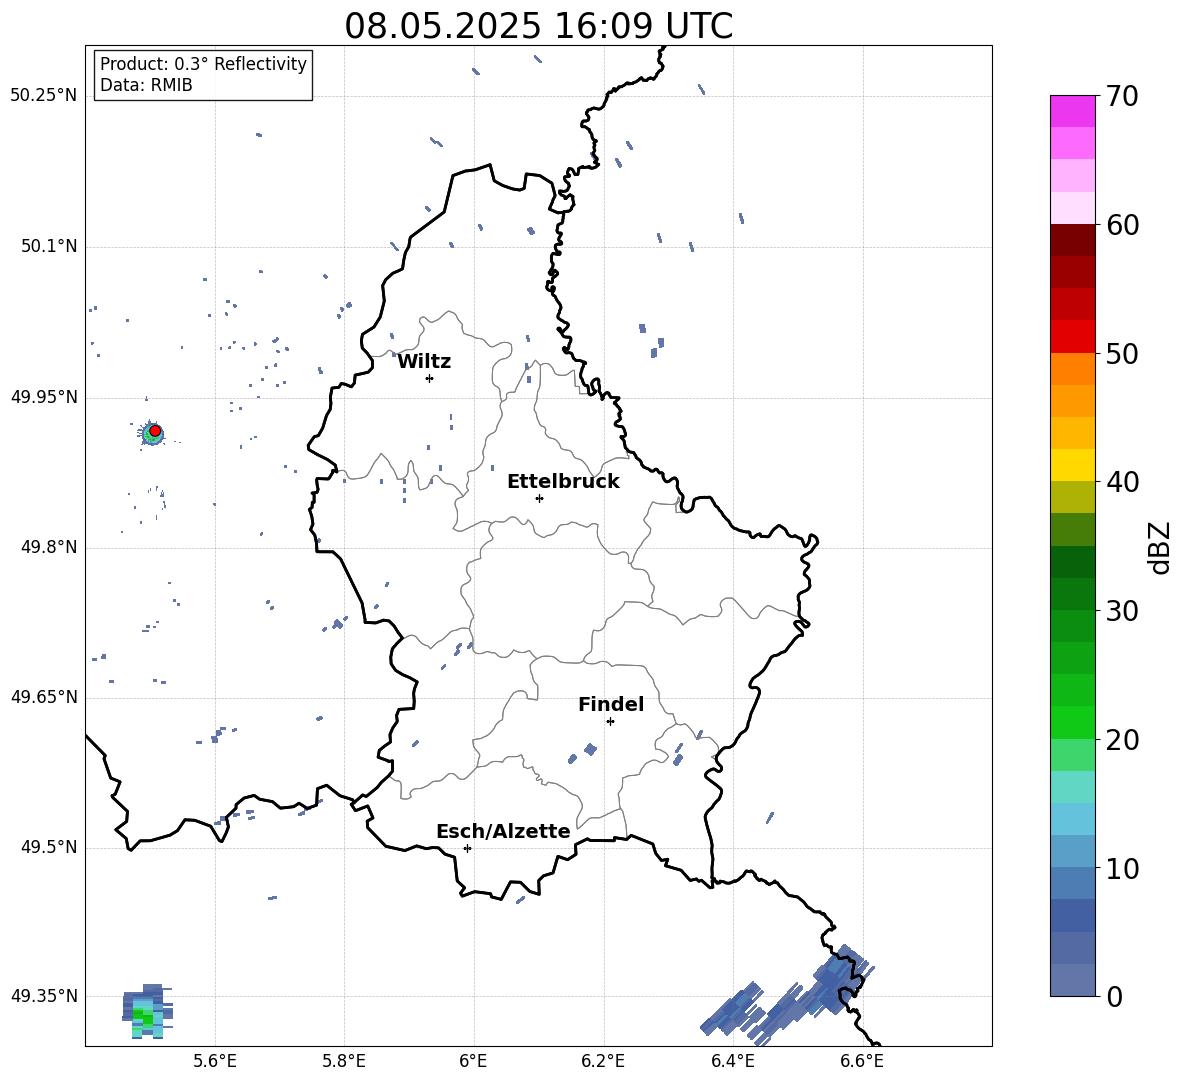Click the Esch/Alzette city label
Image resolution: width=1184 pixels, height=1081 pixels.
[x=504, y=831]
